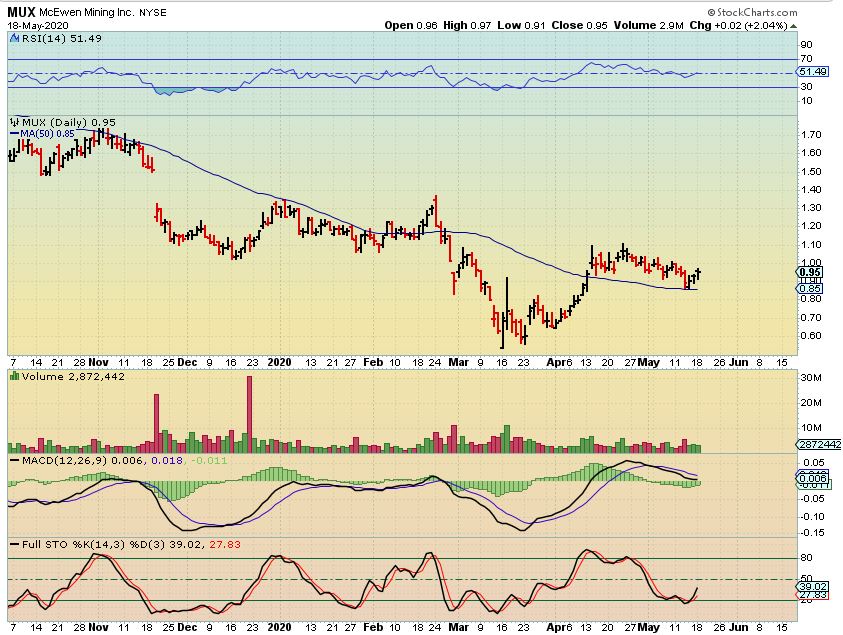This screenshot has width=843, height=635.
Task: Open the StockCharts.com watermark link
Action: point(752,12)
